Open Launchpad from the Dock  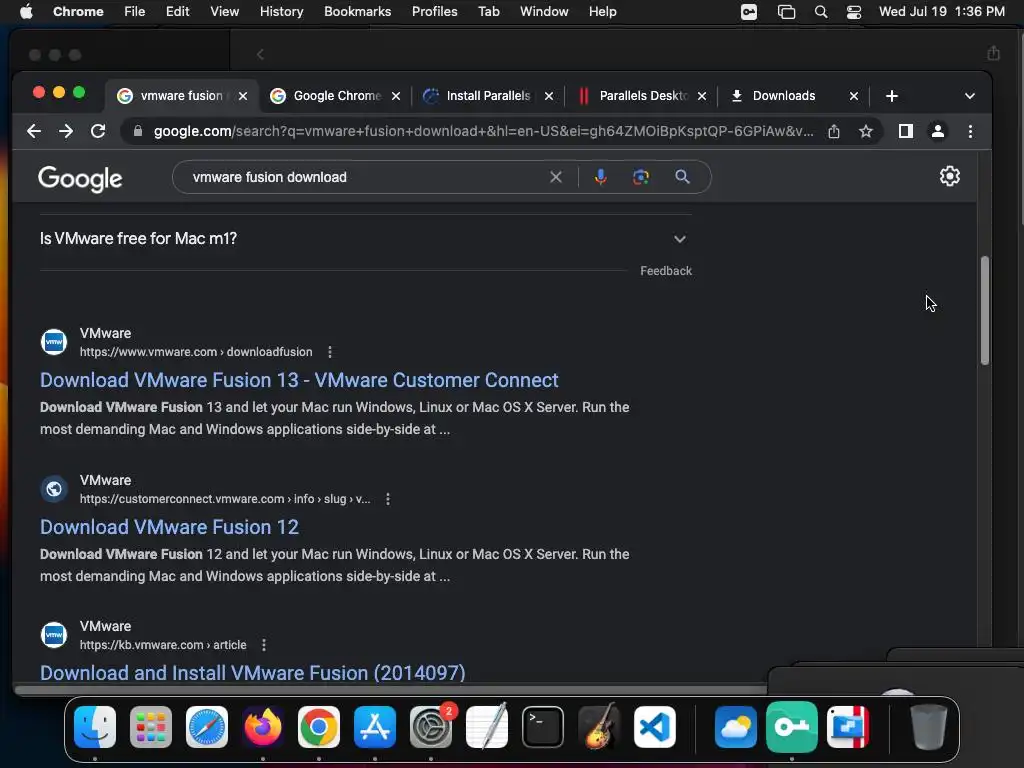click(x=151, y=727)
